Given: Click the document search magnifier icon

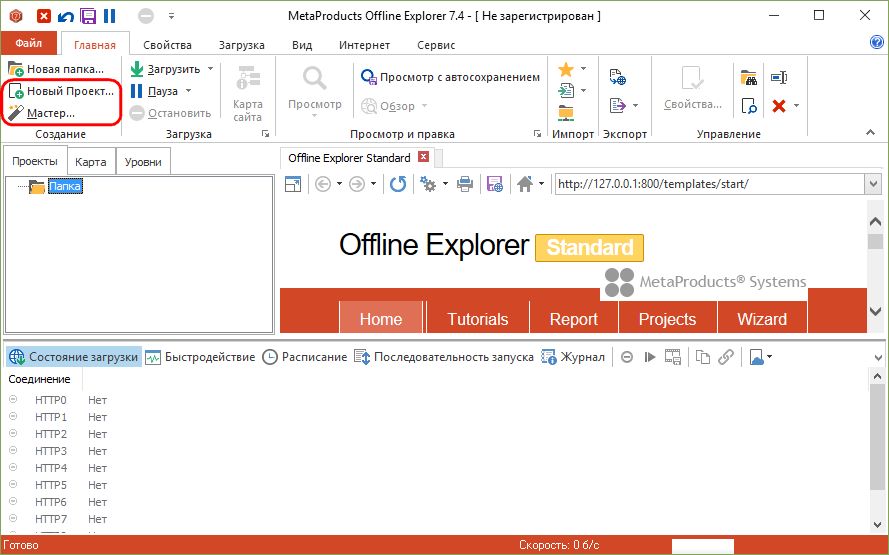Looking at the screenshot, I should click(x=749, y=105).
